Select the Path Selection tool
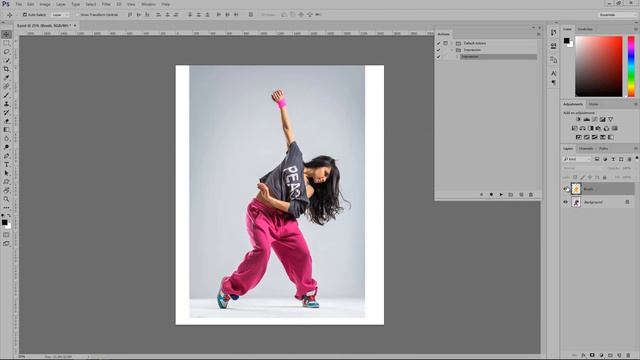The height and width of the screenshot is (360, 640). click(x=6, y=173)
